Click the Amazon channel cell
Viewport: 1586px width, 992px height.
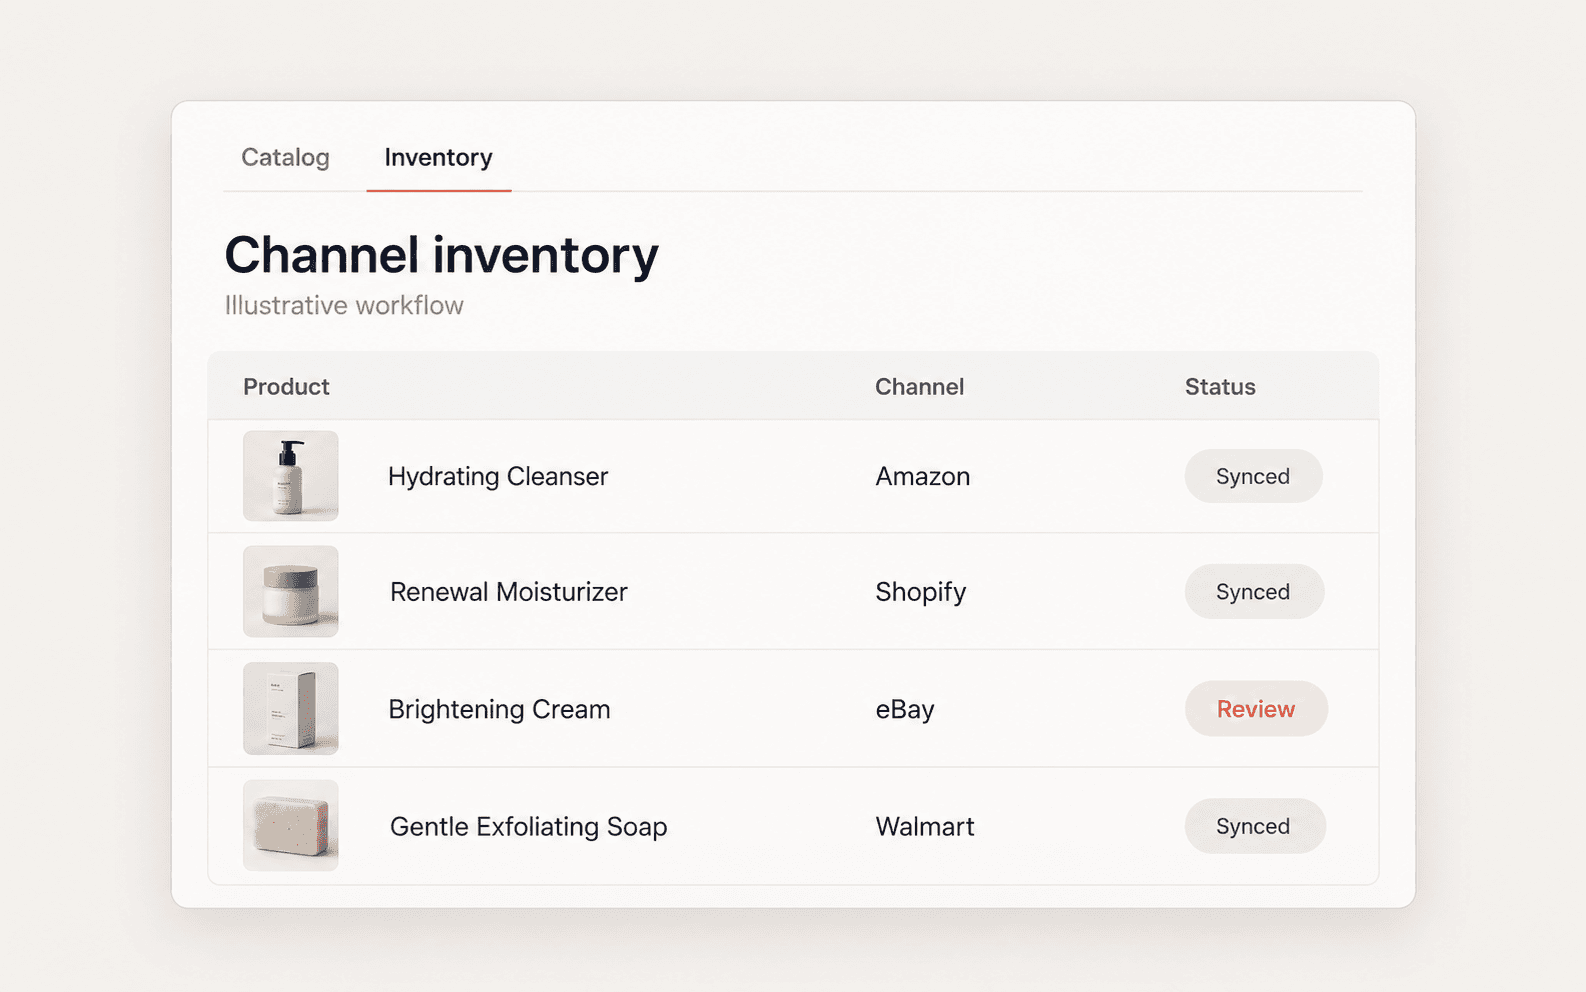pyautogui.click(x=923, y=477)
